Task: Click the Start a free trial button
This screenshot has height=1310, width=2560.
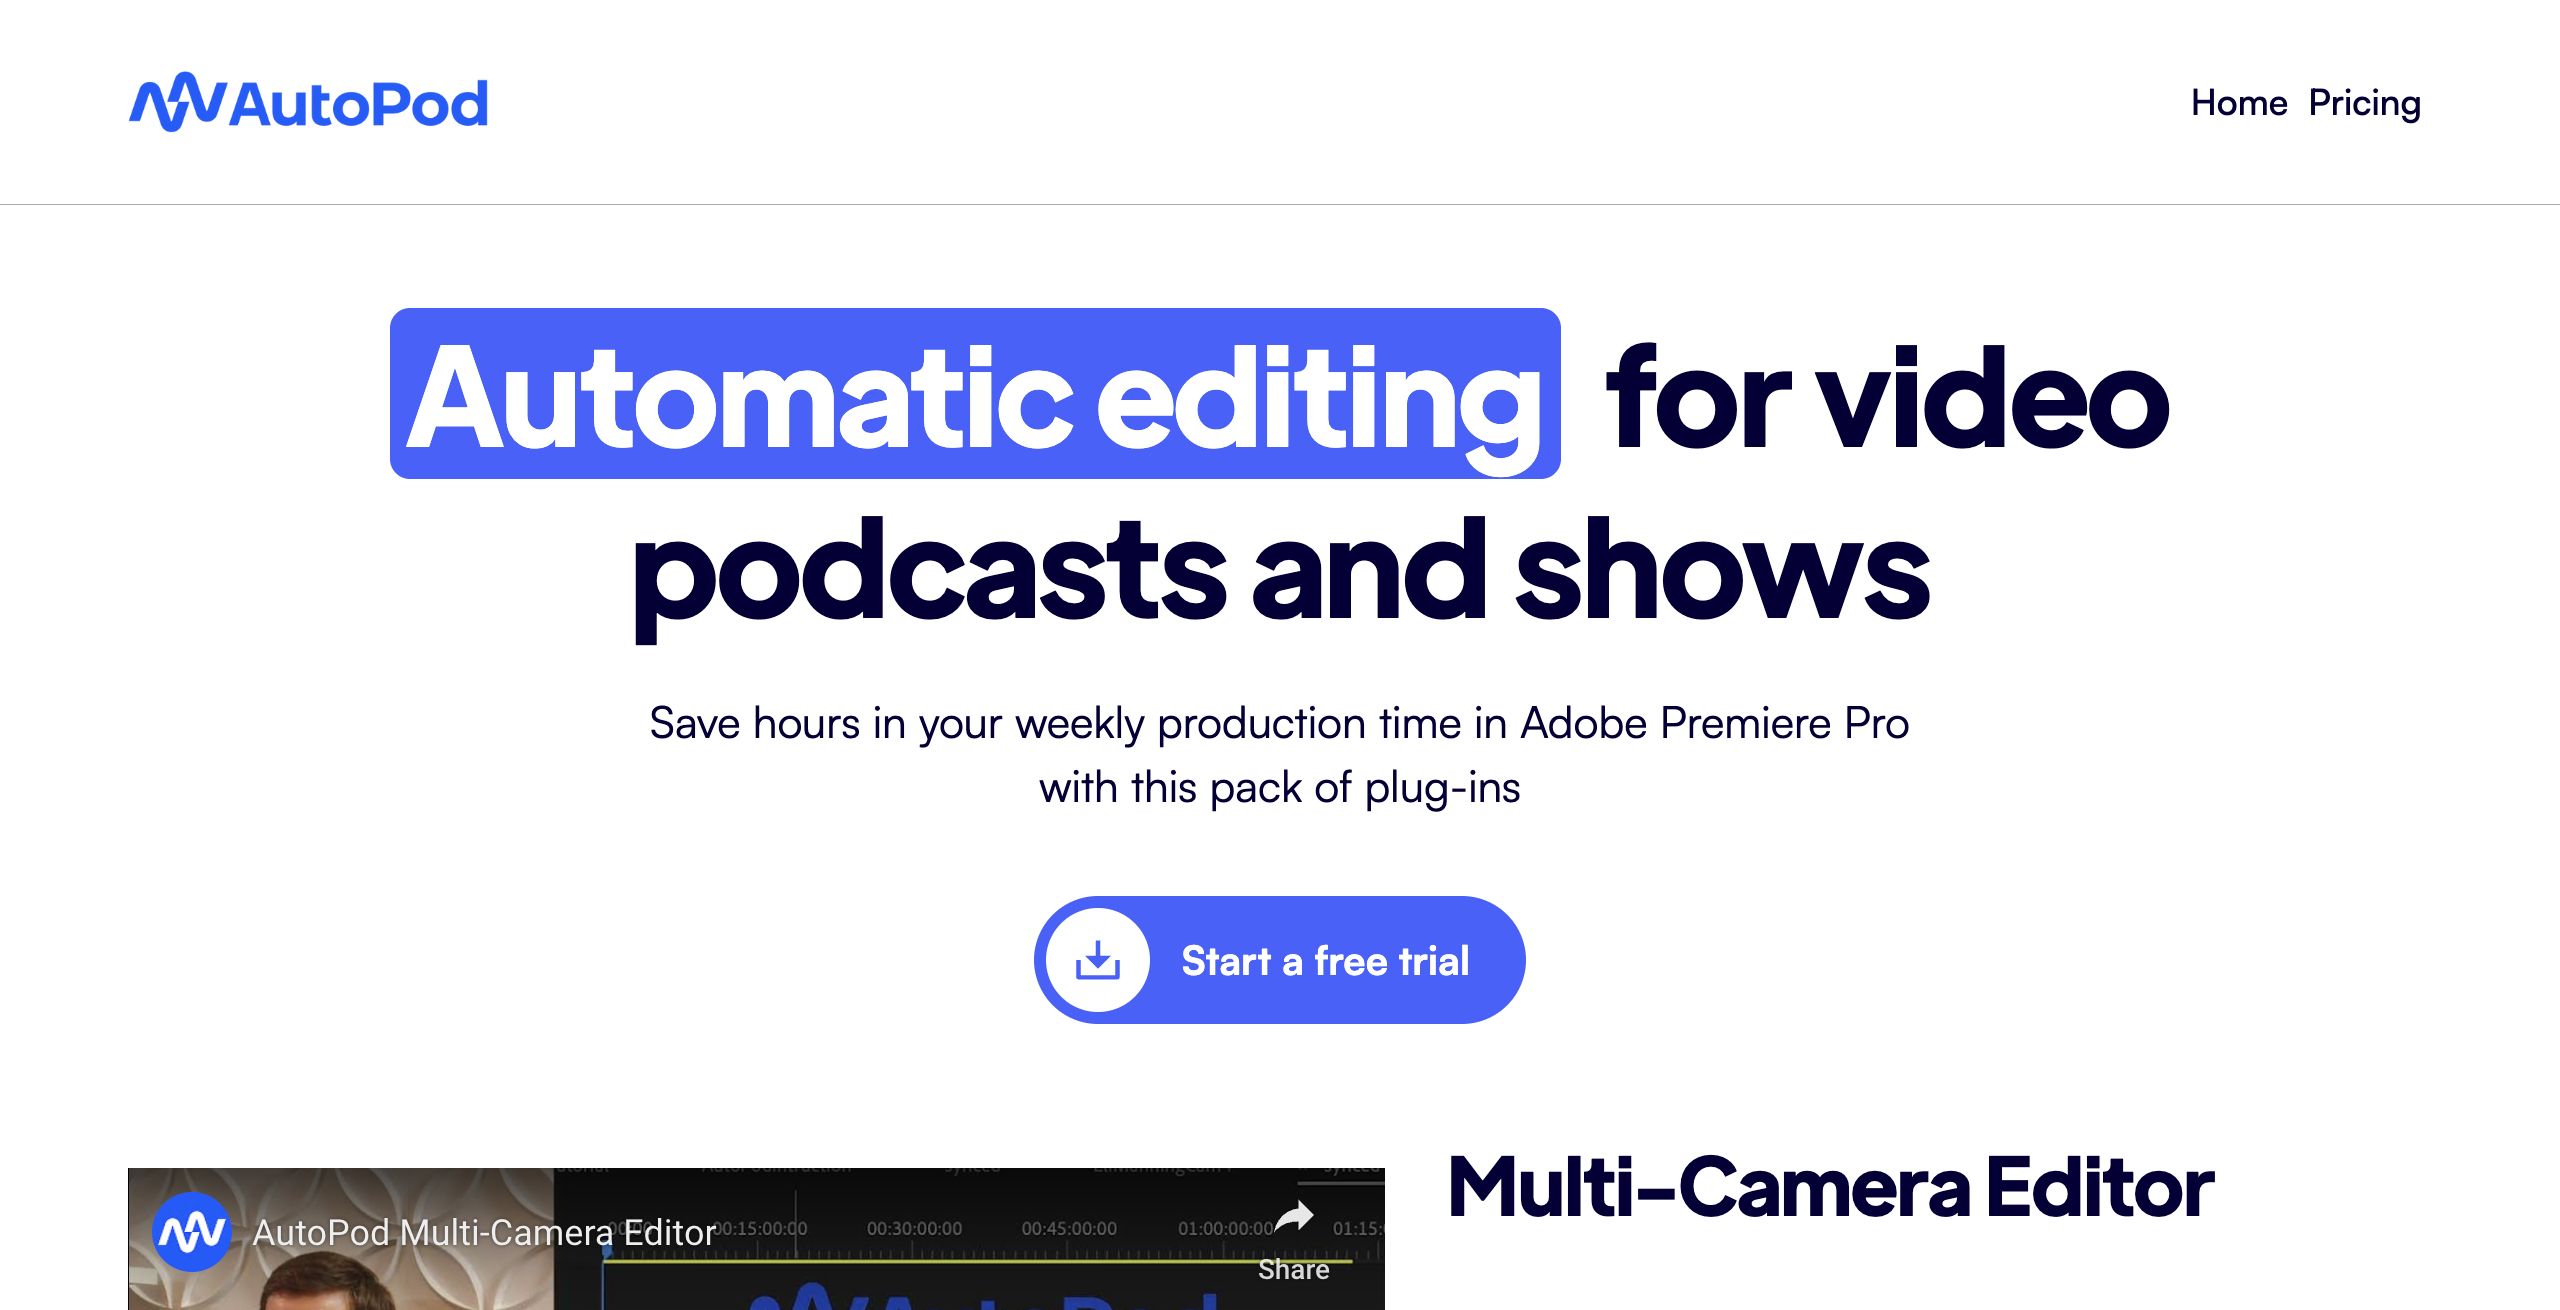Action: click(x=1280, y=960)
